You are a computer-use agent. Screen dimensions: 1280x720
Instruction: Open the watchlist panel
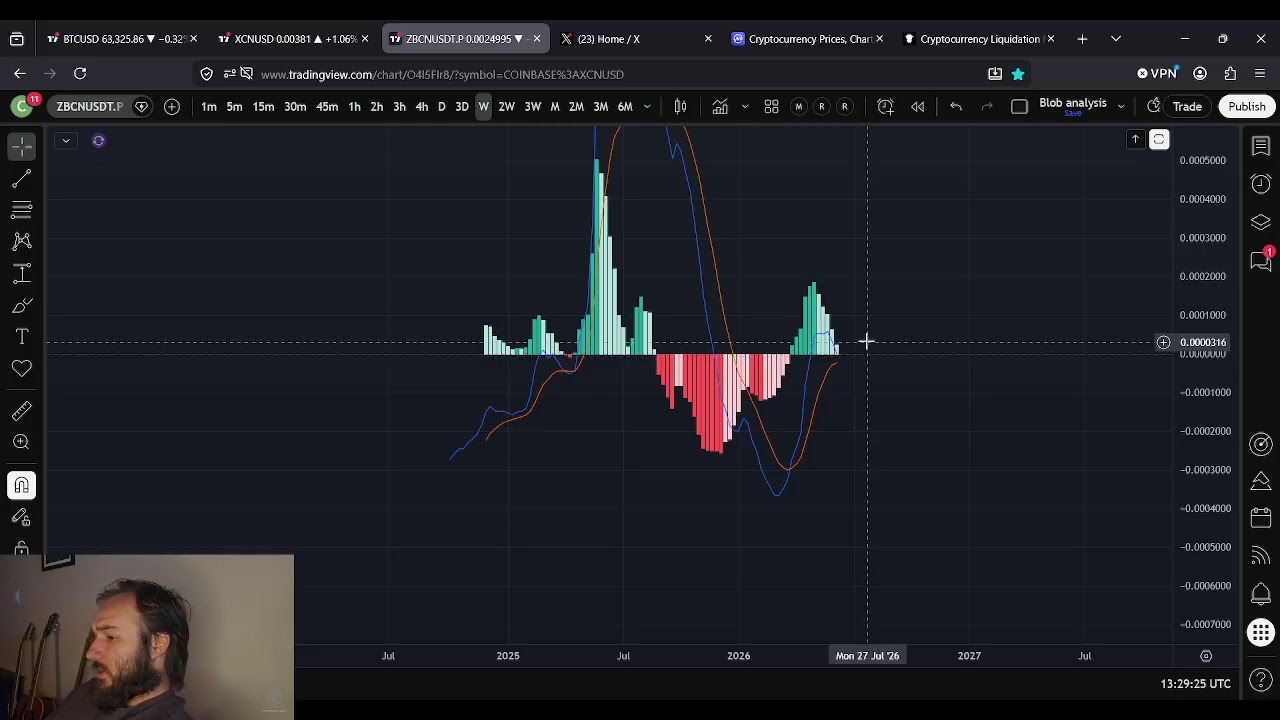click(x=1261, y=147)
